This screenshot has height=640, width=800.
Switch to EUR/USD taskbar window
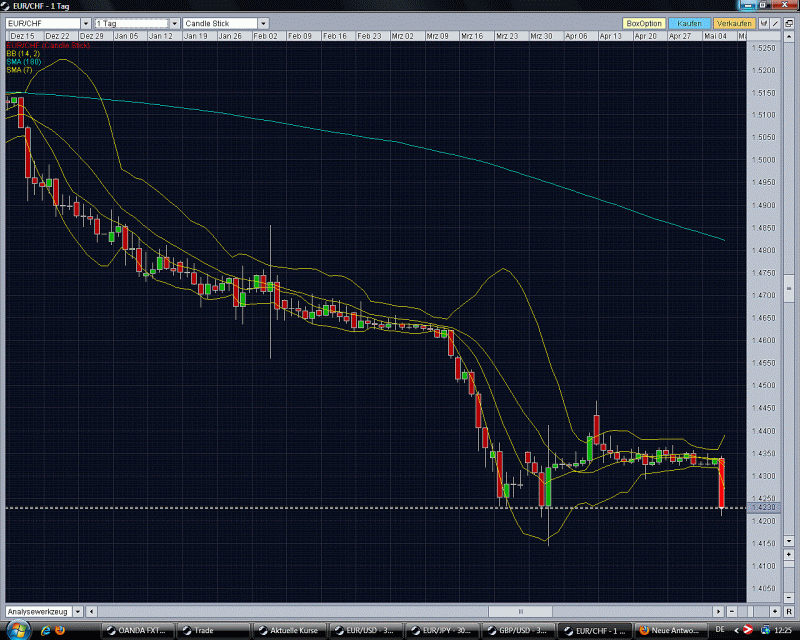pos(366,631)
